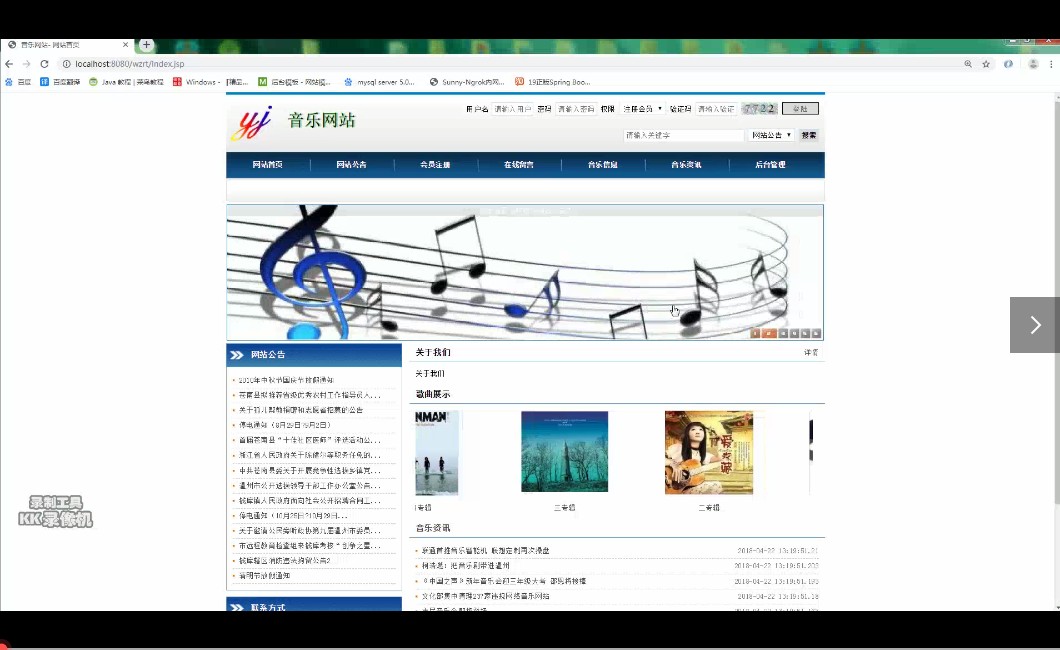Open 音乐资讯 in the navigation bar
The width and height of the screenshot is (1060, 650).
[x=686, y=165]
